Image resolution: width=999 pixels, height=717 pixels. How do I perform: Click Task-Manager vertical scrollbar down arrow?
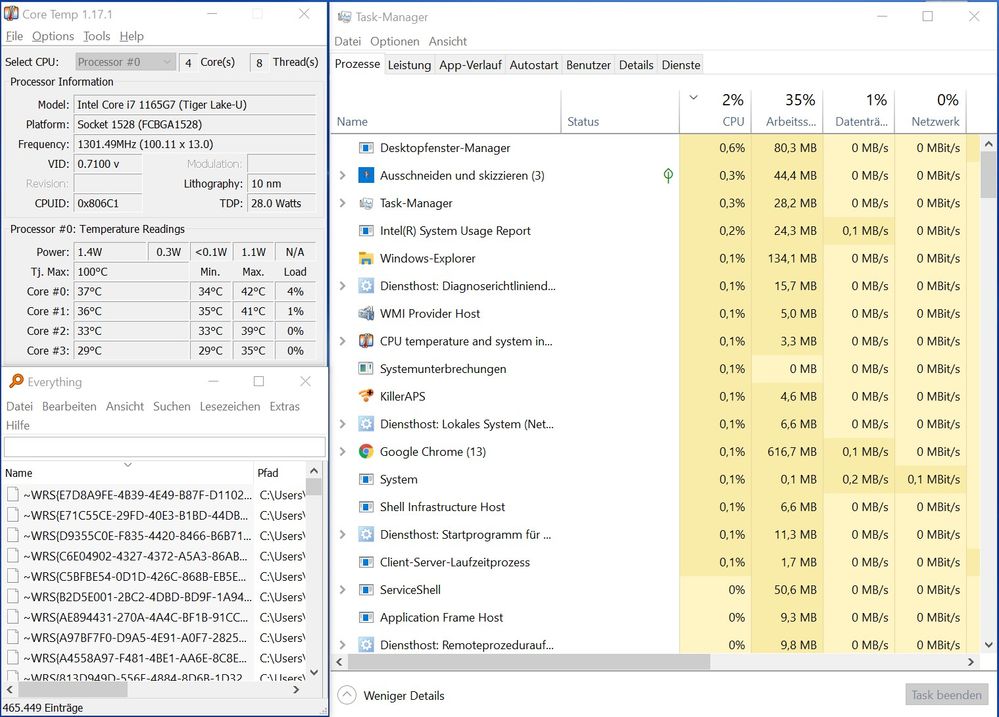pos(988,645)
